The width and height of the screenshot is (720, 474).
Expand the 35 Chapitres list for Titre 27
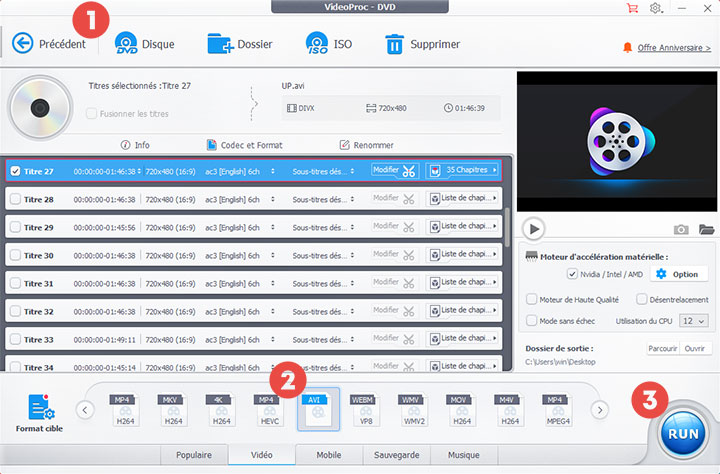pos(462,170)
